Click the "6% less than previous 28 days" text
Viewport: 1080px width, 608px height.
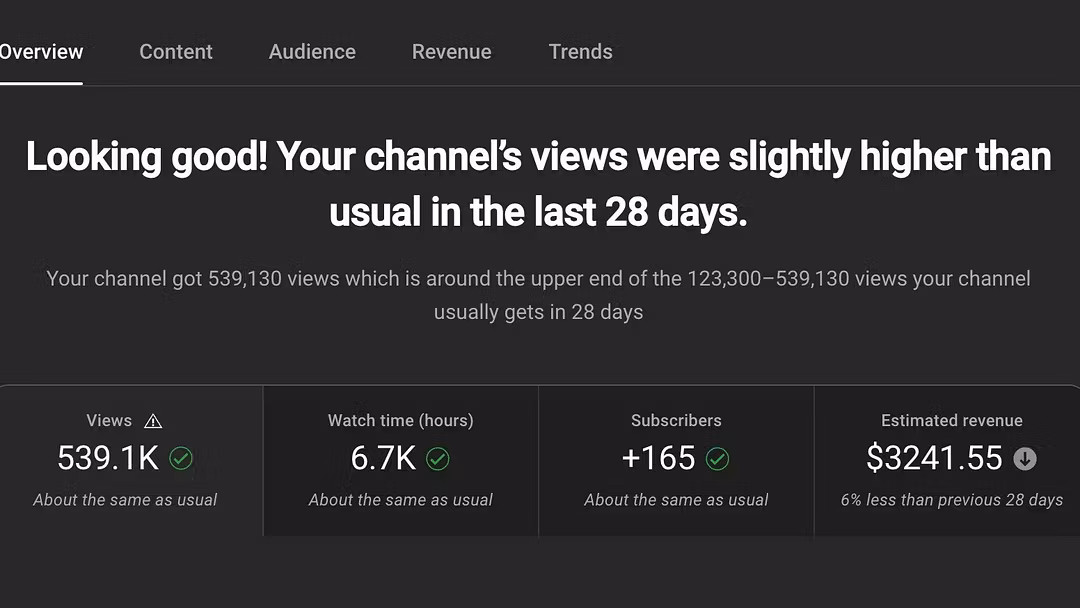(951, 500)
